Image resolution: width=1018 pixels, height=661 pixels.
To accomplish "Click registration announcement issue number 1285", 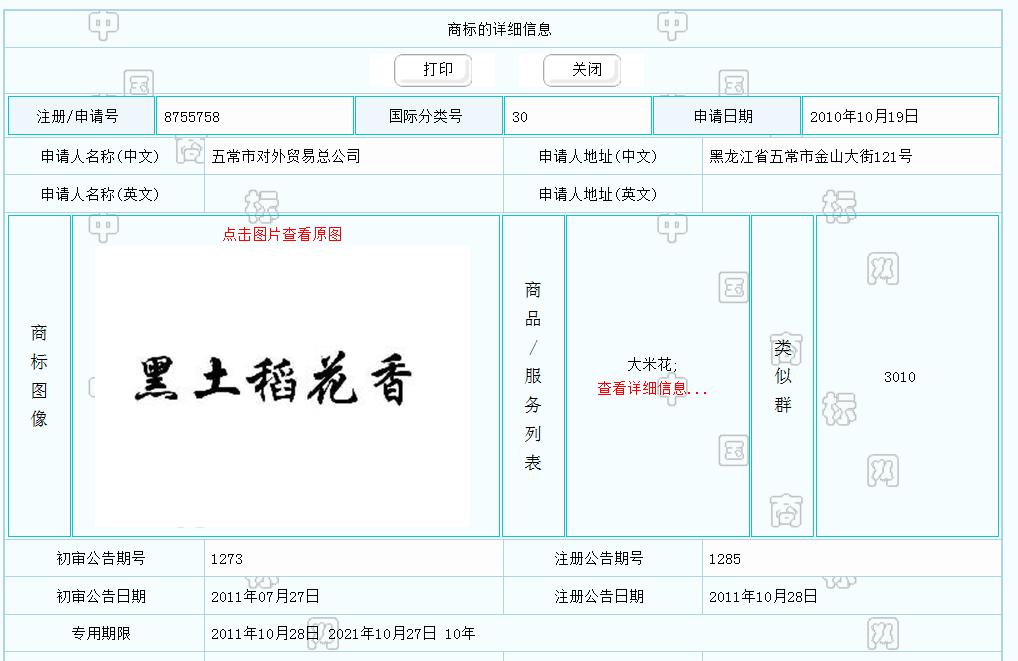I will (724, 559).
